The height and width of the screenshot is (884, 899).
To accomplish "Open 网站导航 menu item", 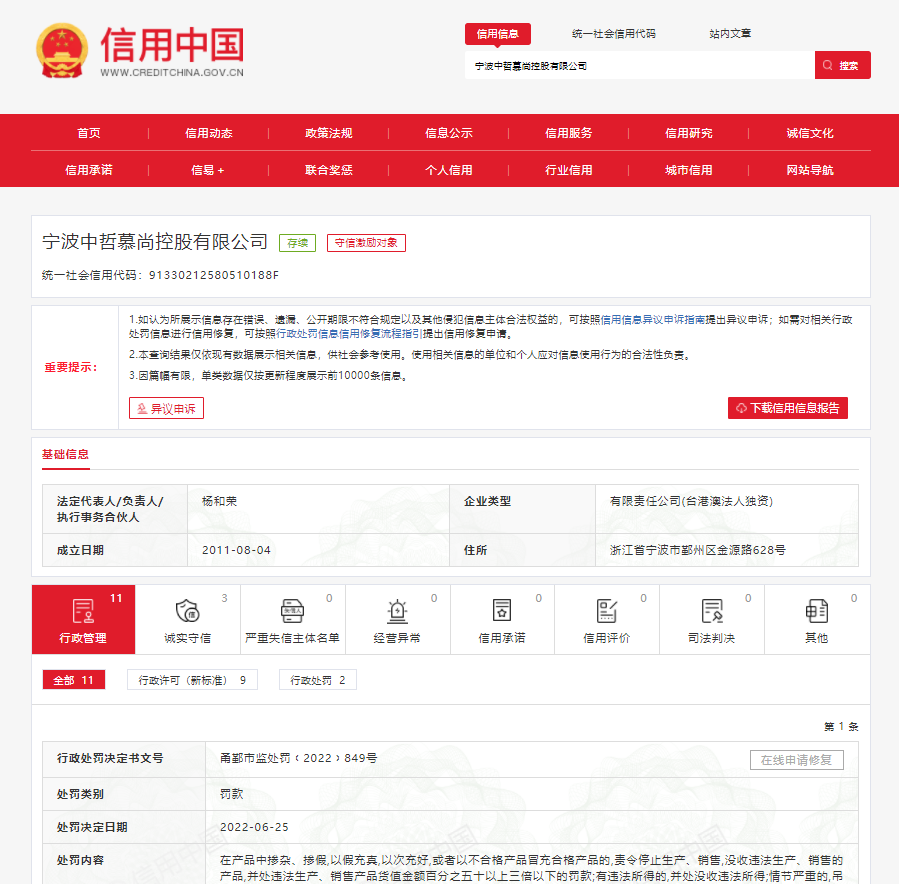I will coord(810,170).
